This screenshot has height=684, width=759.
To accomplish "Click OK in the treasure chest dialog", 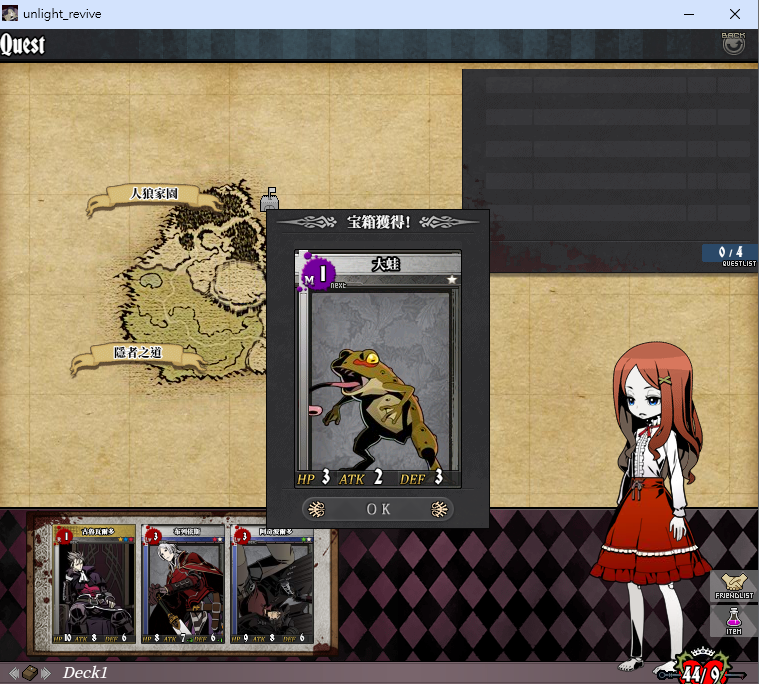I will click(378, 509).
